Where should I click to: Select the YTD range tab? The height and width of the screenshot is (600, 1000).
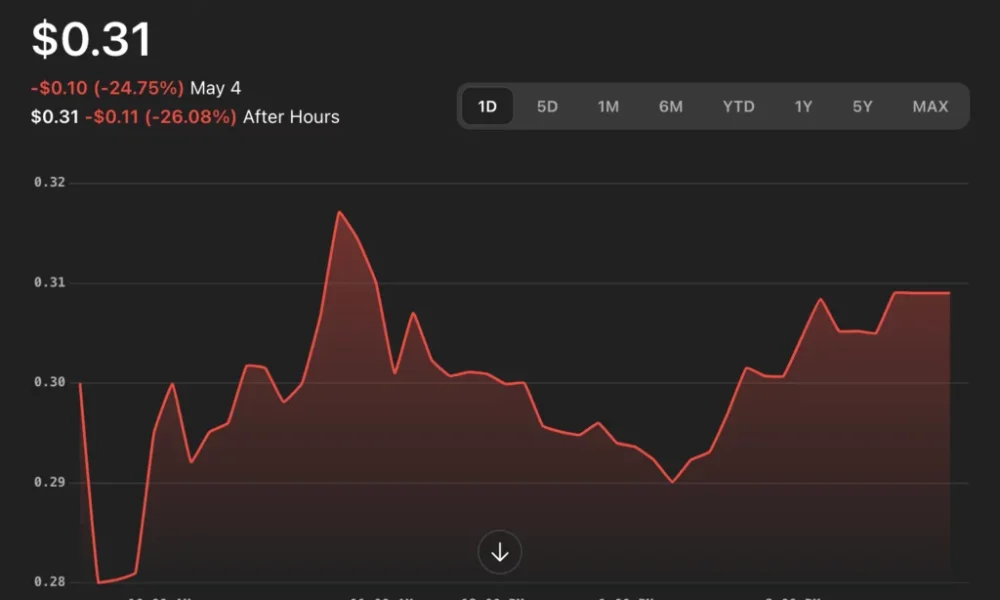pyautogui.click(x=739, y=106)
